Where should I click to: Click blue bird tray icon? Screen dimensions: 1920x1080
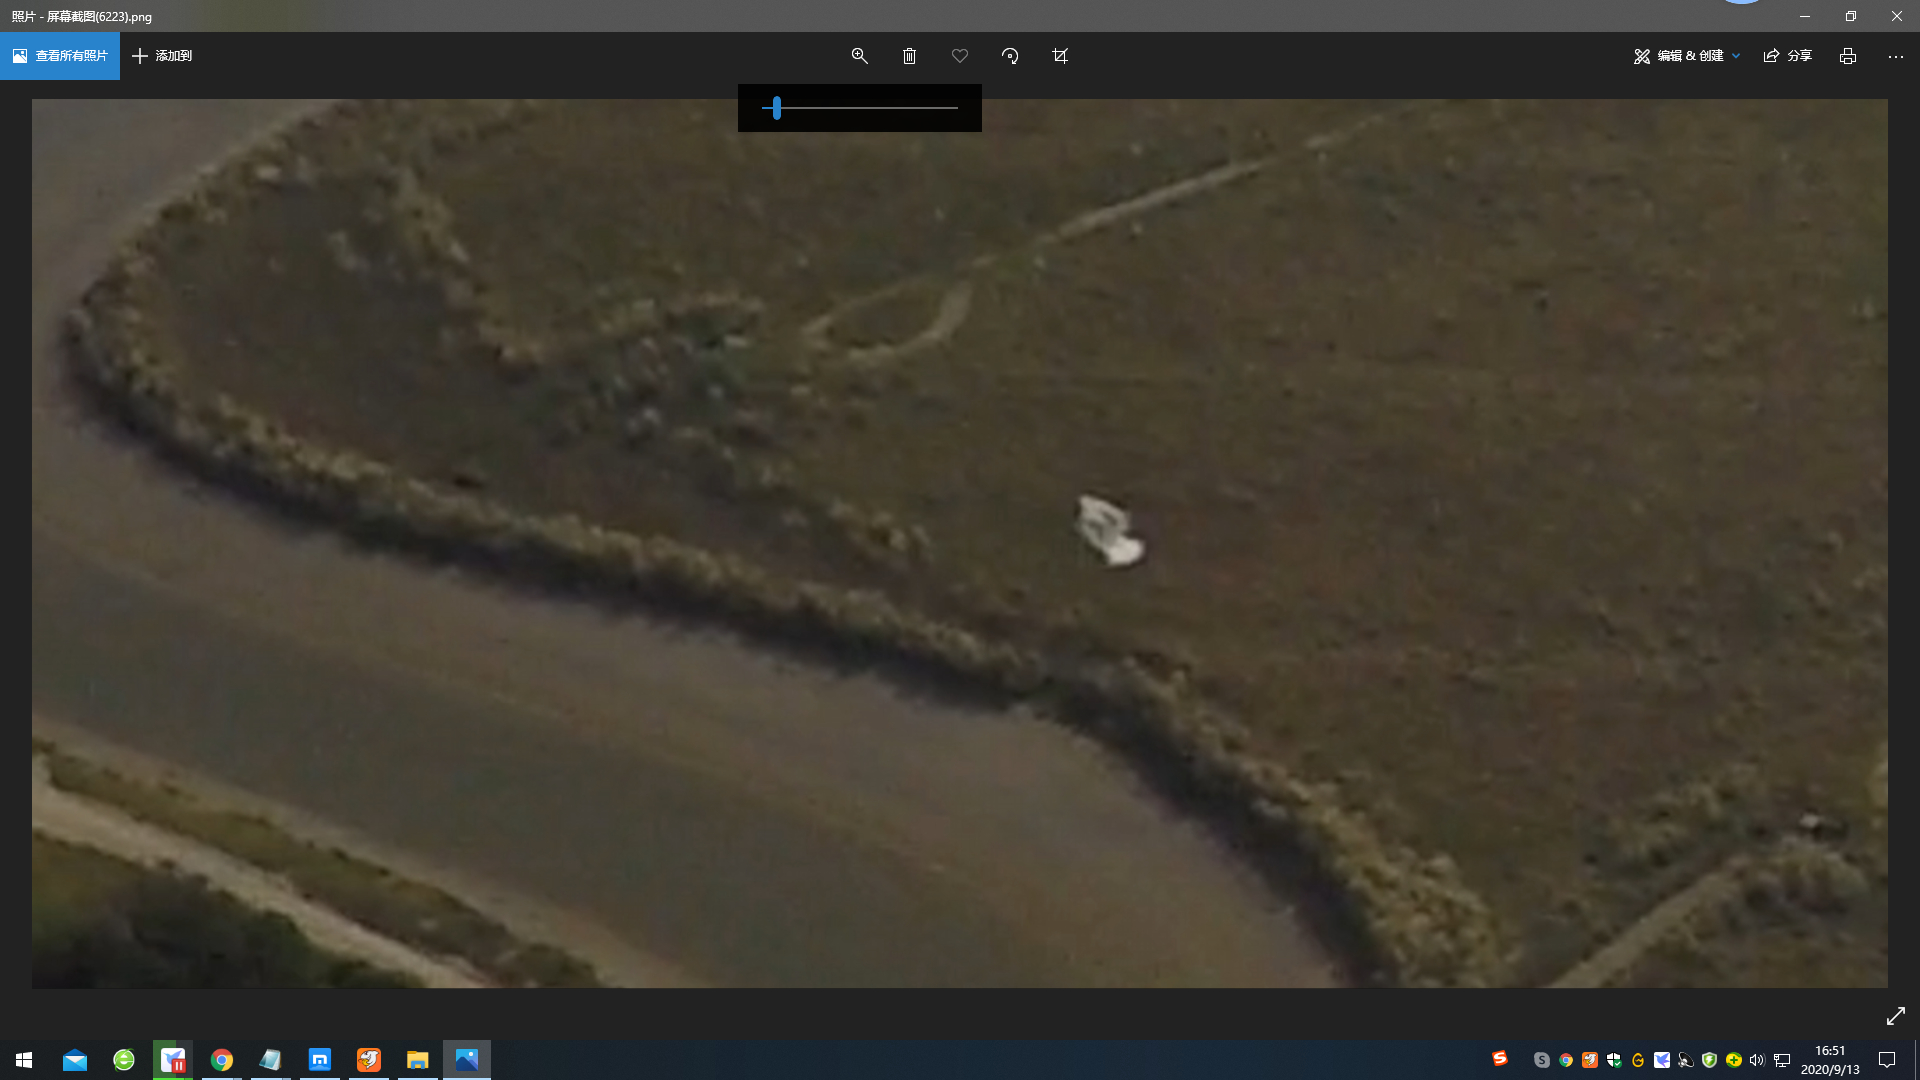(x=1662, y=1060)
